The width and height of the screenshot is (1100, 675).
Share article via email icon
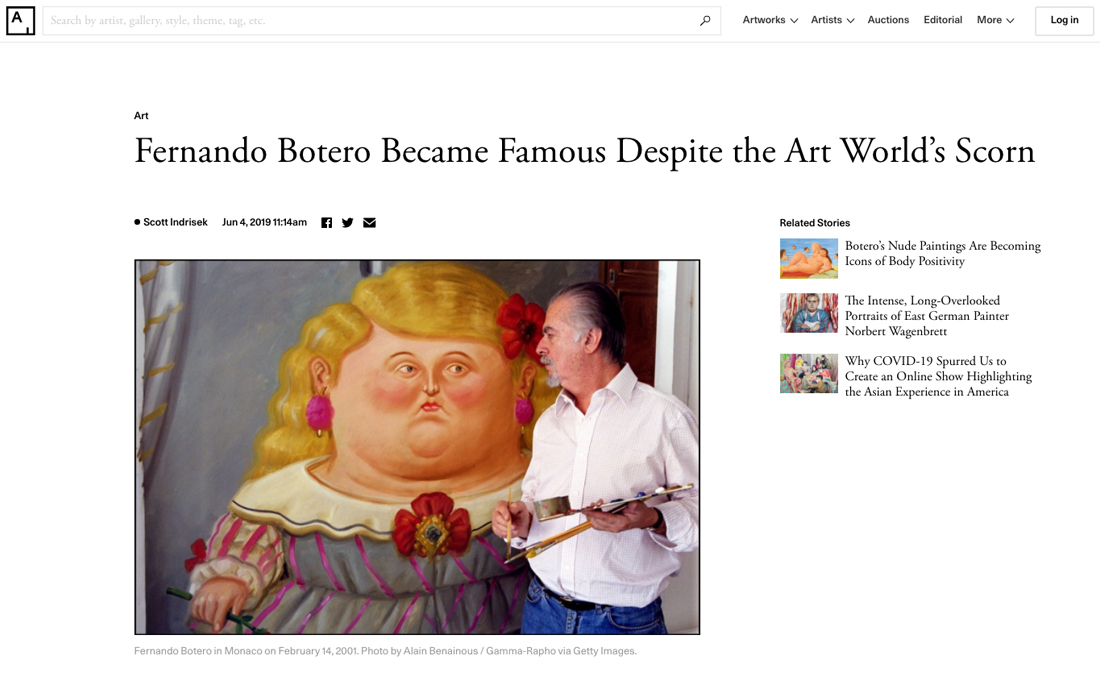[x=369, y=222]
